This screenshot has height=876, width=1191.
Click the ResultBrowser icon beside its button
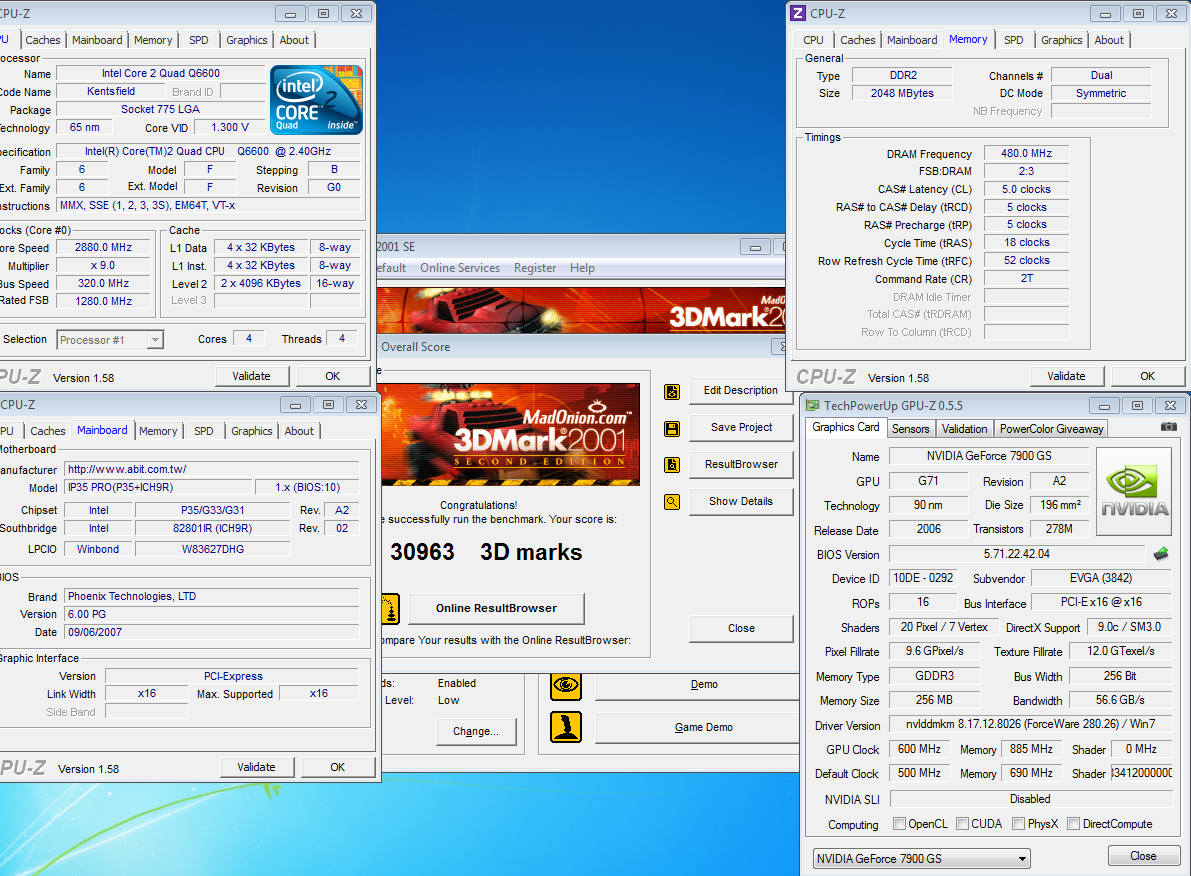pos(671,465)
